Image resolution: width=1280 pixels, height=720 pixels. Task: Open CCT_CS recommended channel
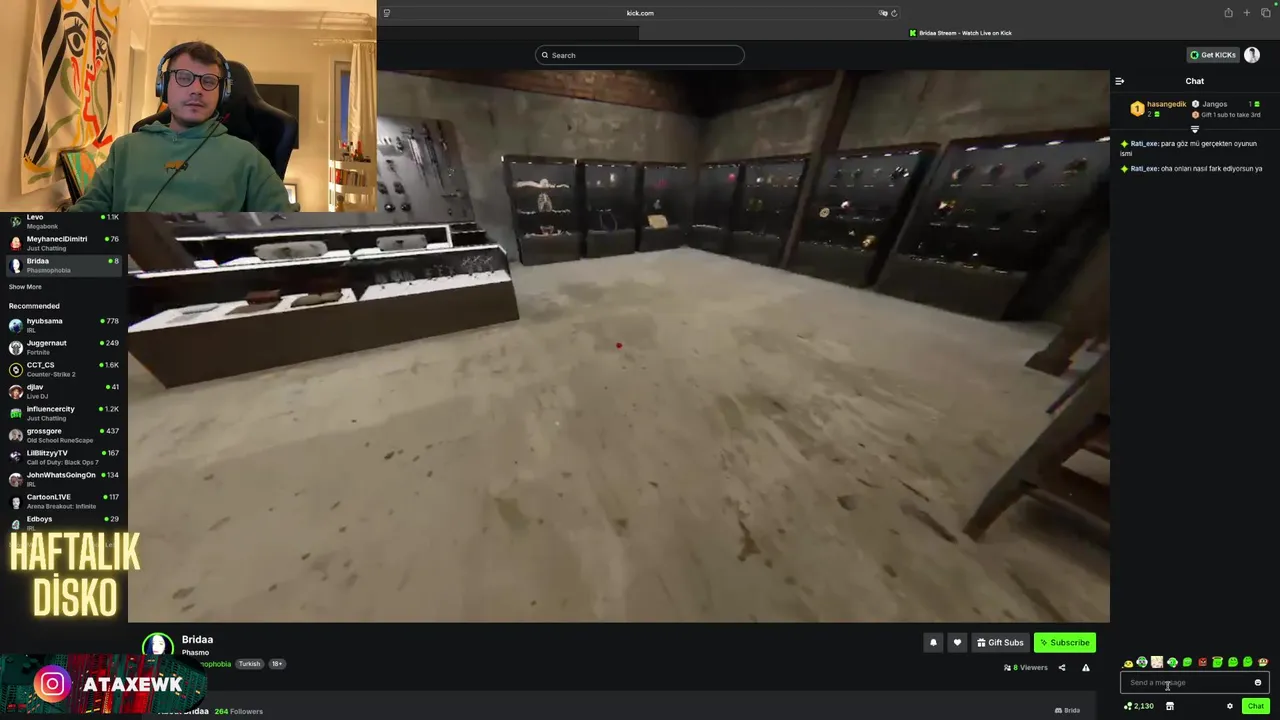click(x=63, y=369)
